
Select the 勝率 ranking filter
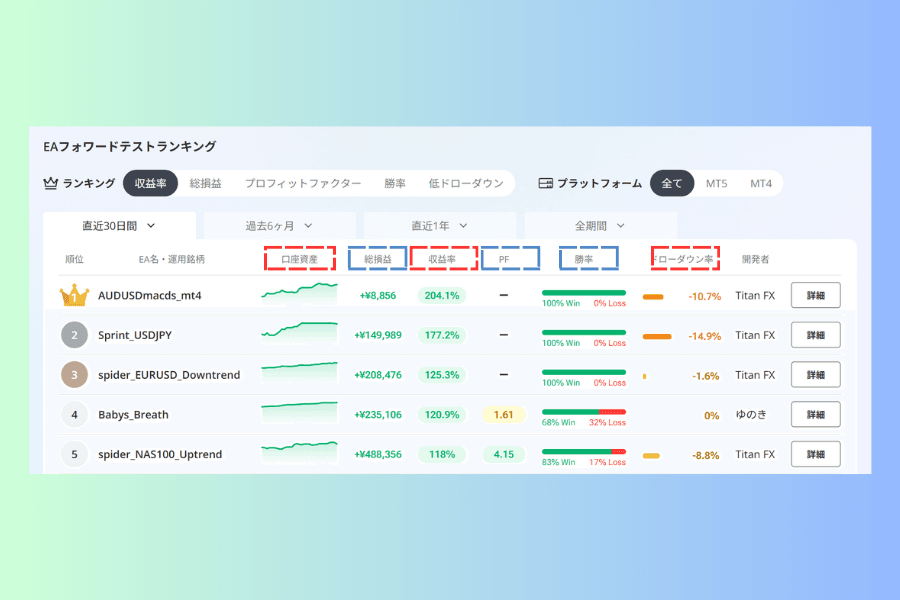[x=395, y=183]
